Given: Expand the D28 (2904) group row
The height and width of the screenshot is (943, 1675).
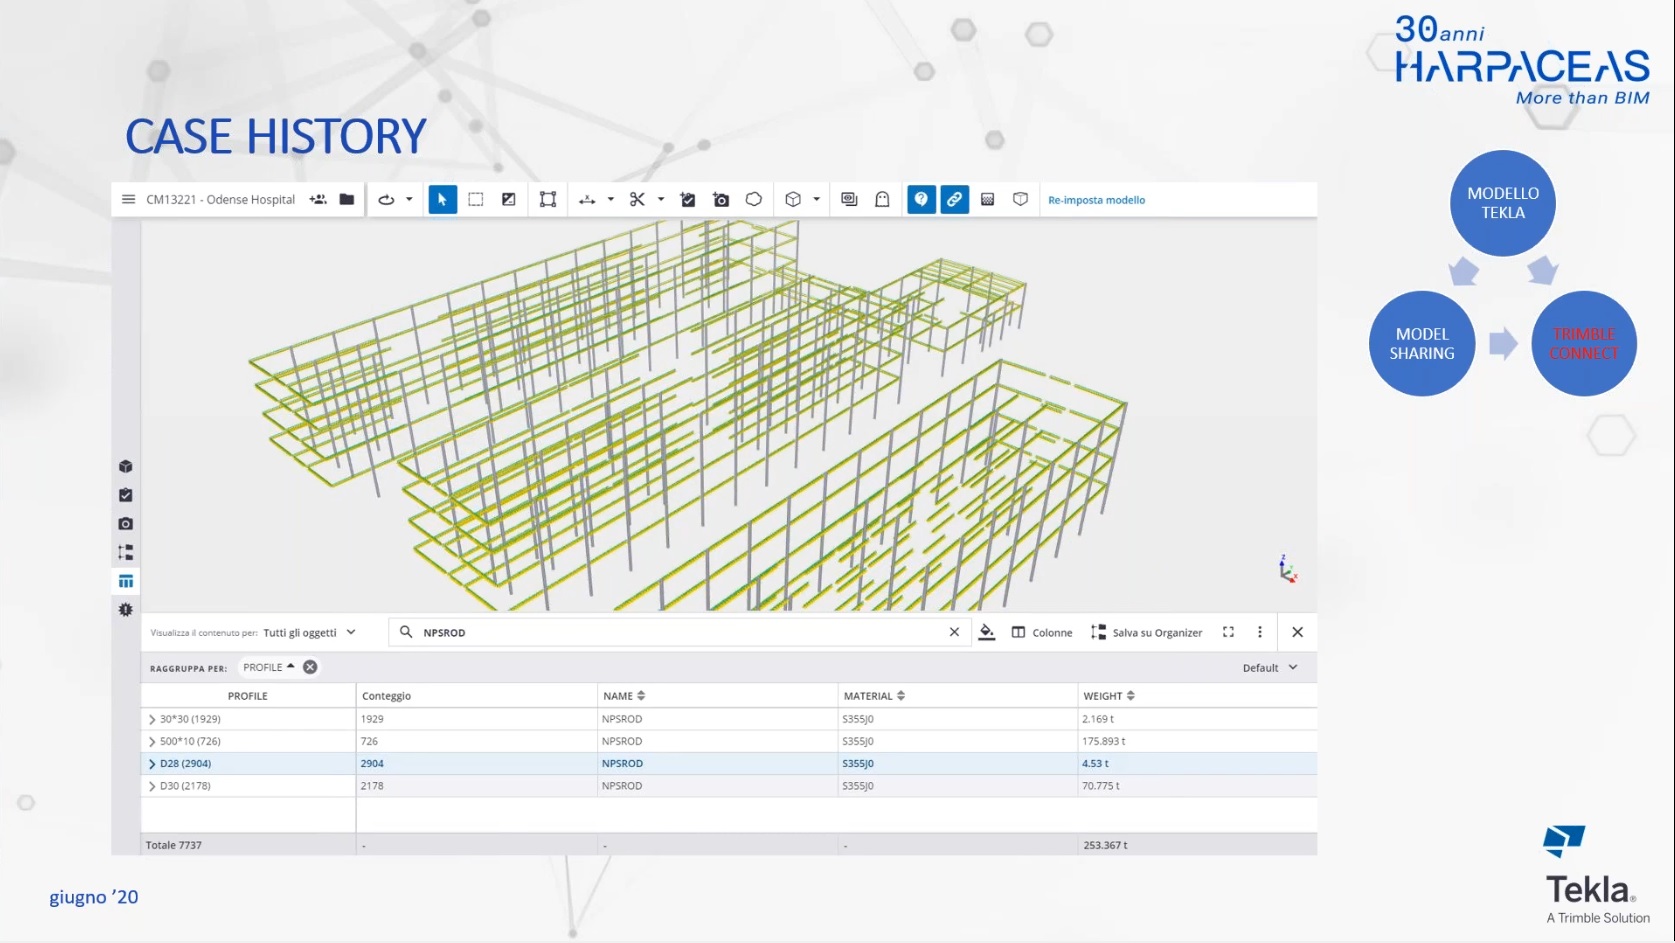Looking at the screenshot, I should (152, 763).
